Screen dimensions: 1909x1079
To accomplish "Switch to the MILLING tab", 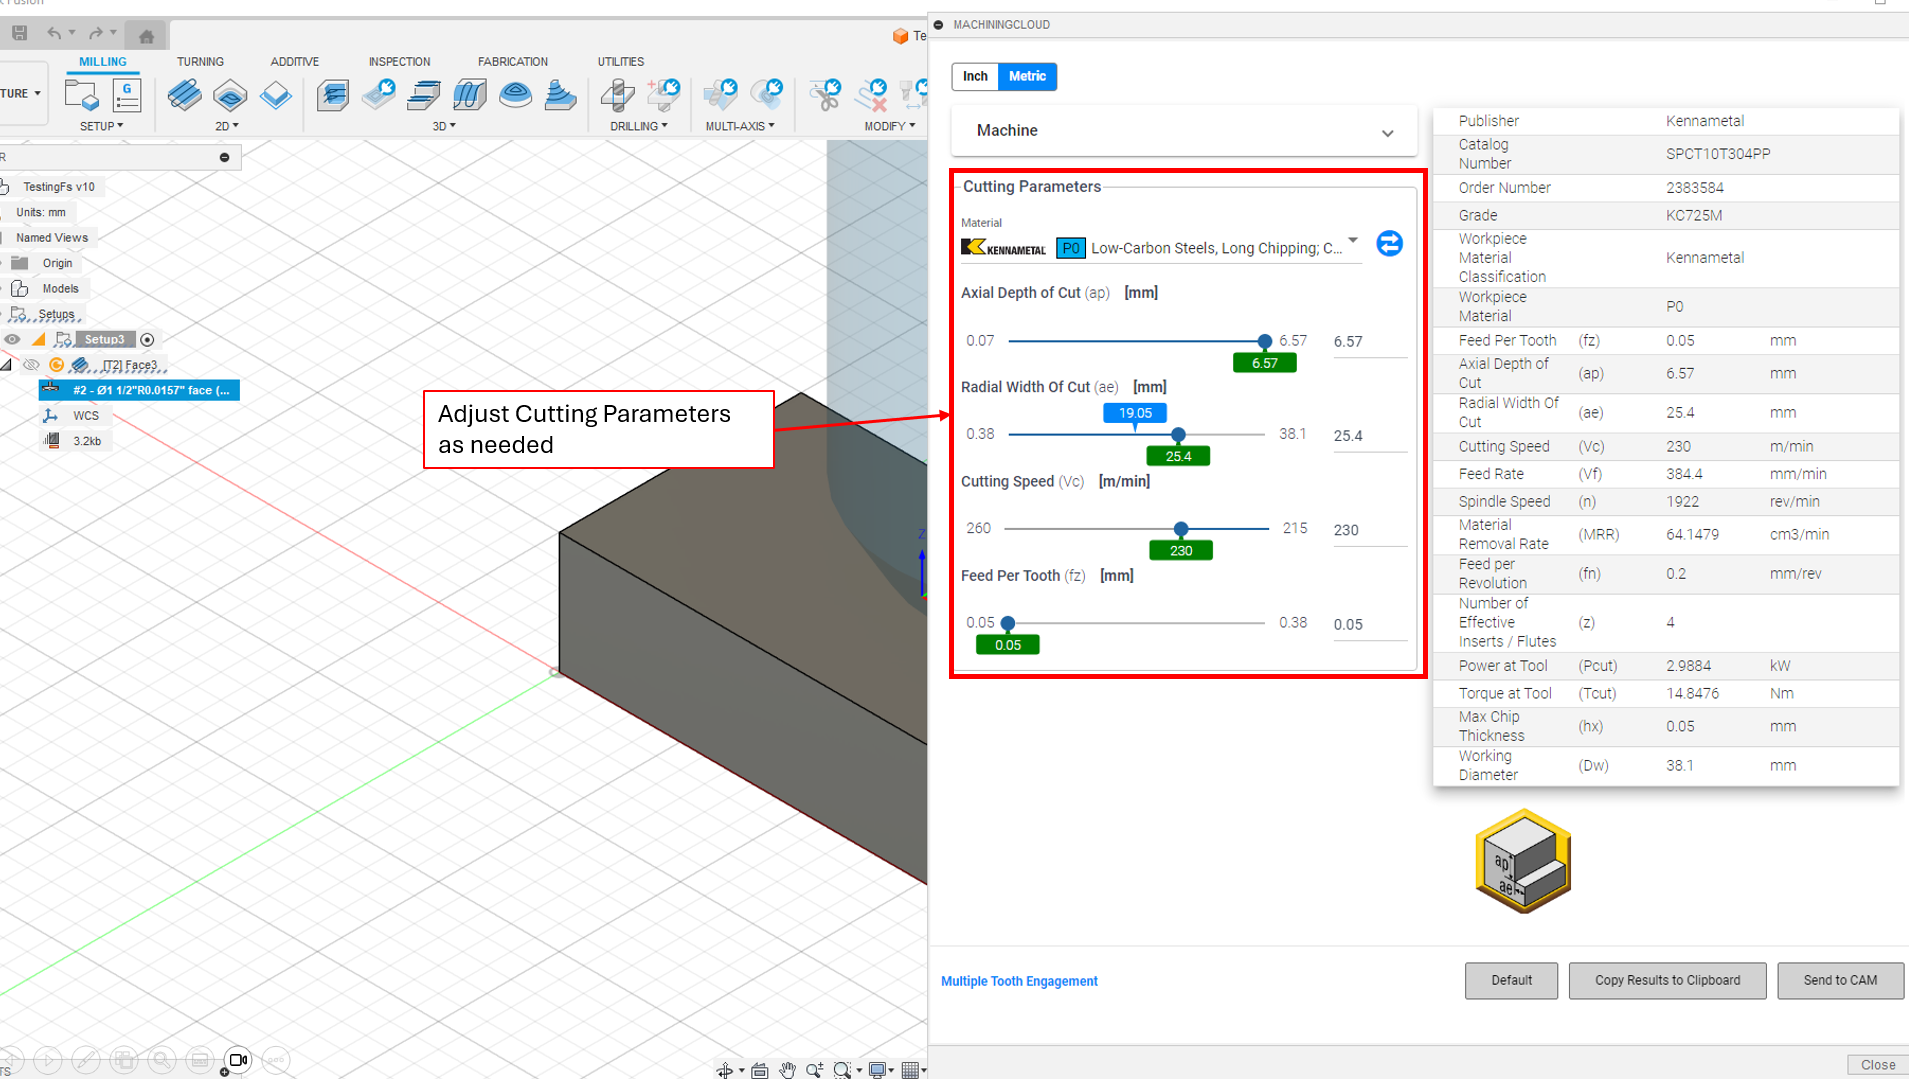I will [x=103, y=62].
